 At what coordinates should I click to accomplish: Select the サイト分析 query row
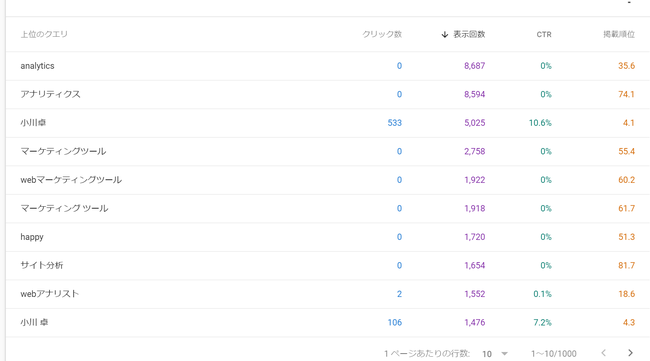pos(327,266)
